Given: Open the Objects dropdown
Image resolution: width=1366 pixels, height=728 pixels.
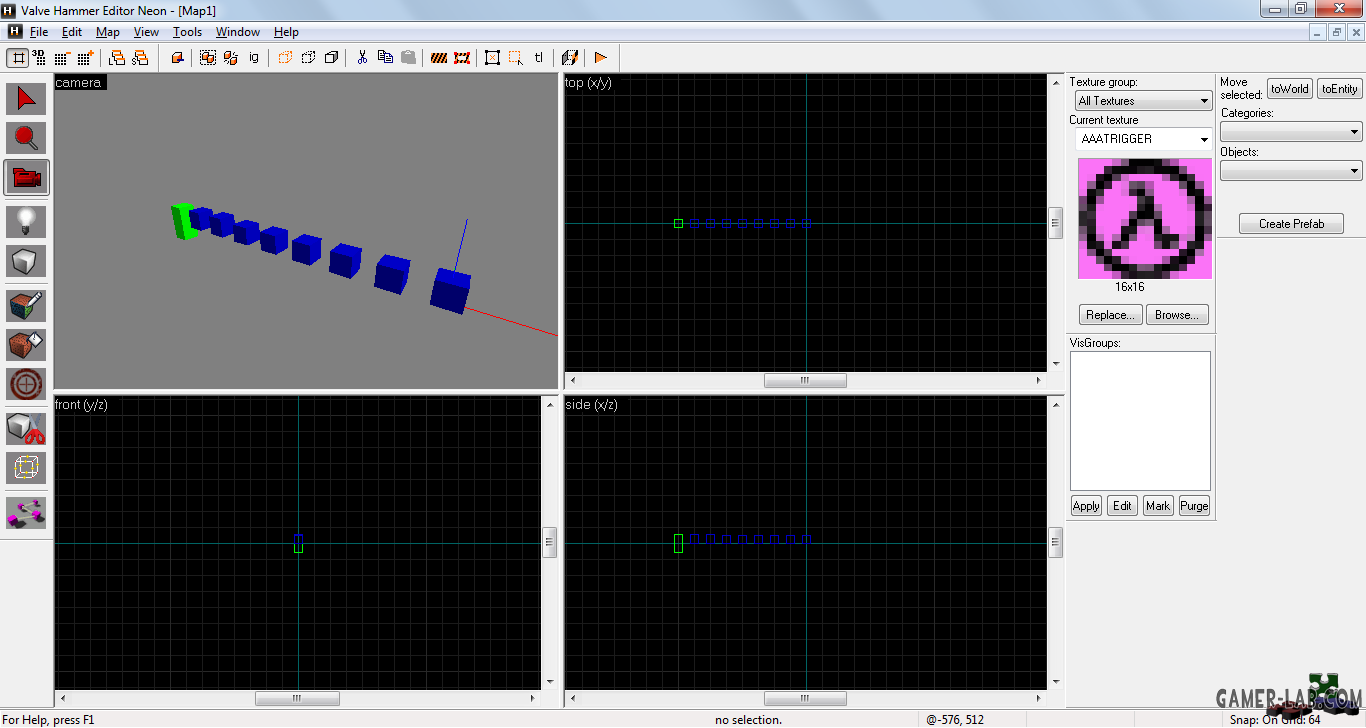Looking at the screenshot, I should [x=1291, y=171].
